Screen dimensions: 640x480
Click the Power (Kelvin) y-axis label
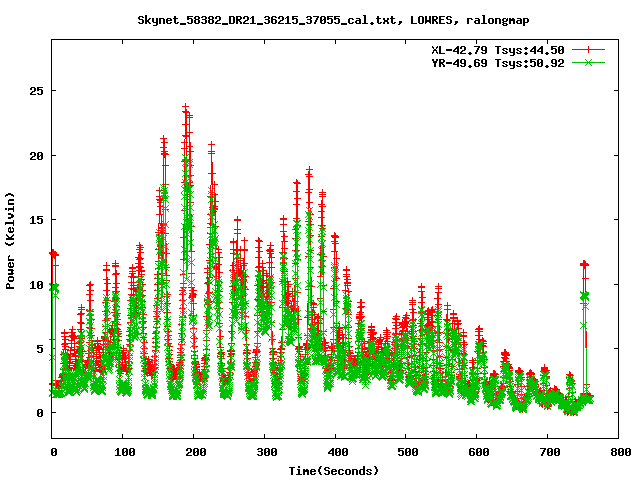(10, 240)
